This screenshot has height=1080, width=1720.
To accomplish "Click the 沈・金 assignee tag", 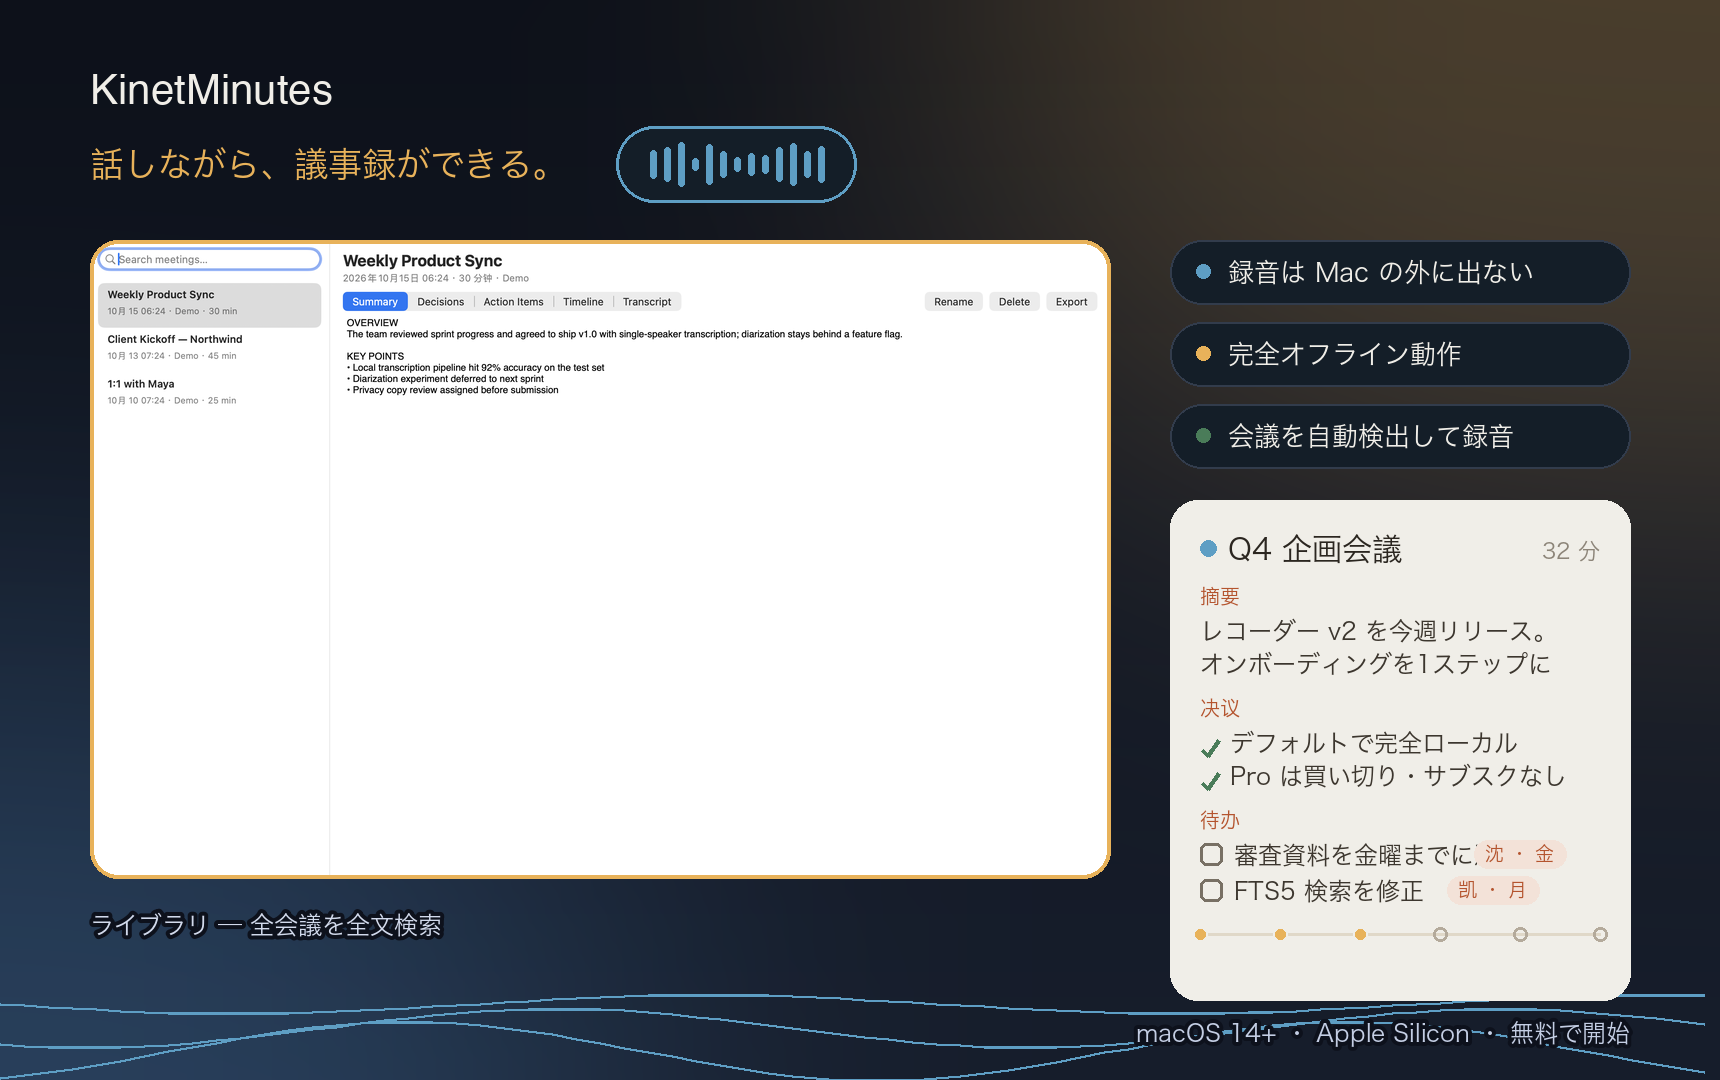I will (1520, 854).
